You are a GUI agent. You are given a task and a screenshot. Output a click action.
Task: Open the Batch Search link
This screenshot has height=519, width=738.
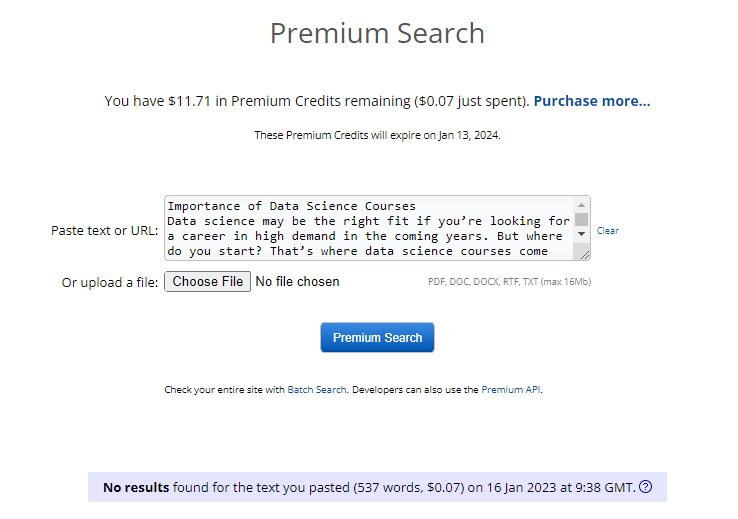click(317, 390)
